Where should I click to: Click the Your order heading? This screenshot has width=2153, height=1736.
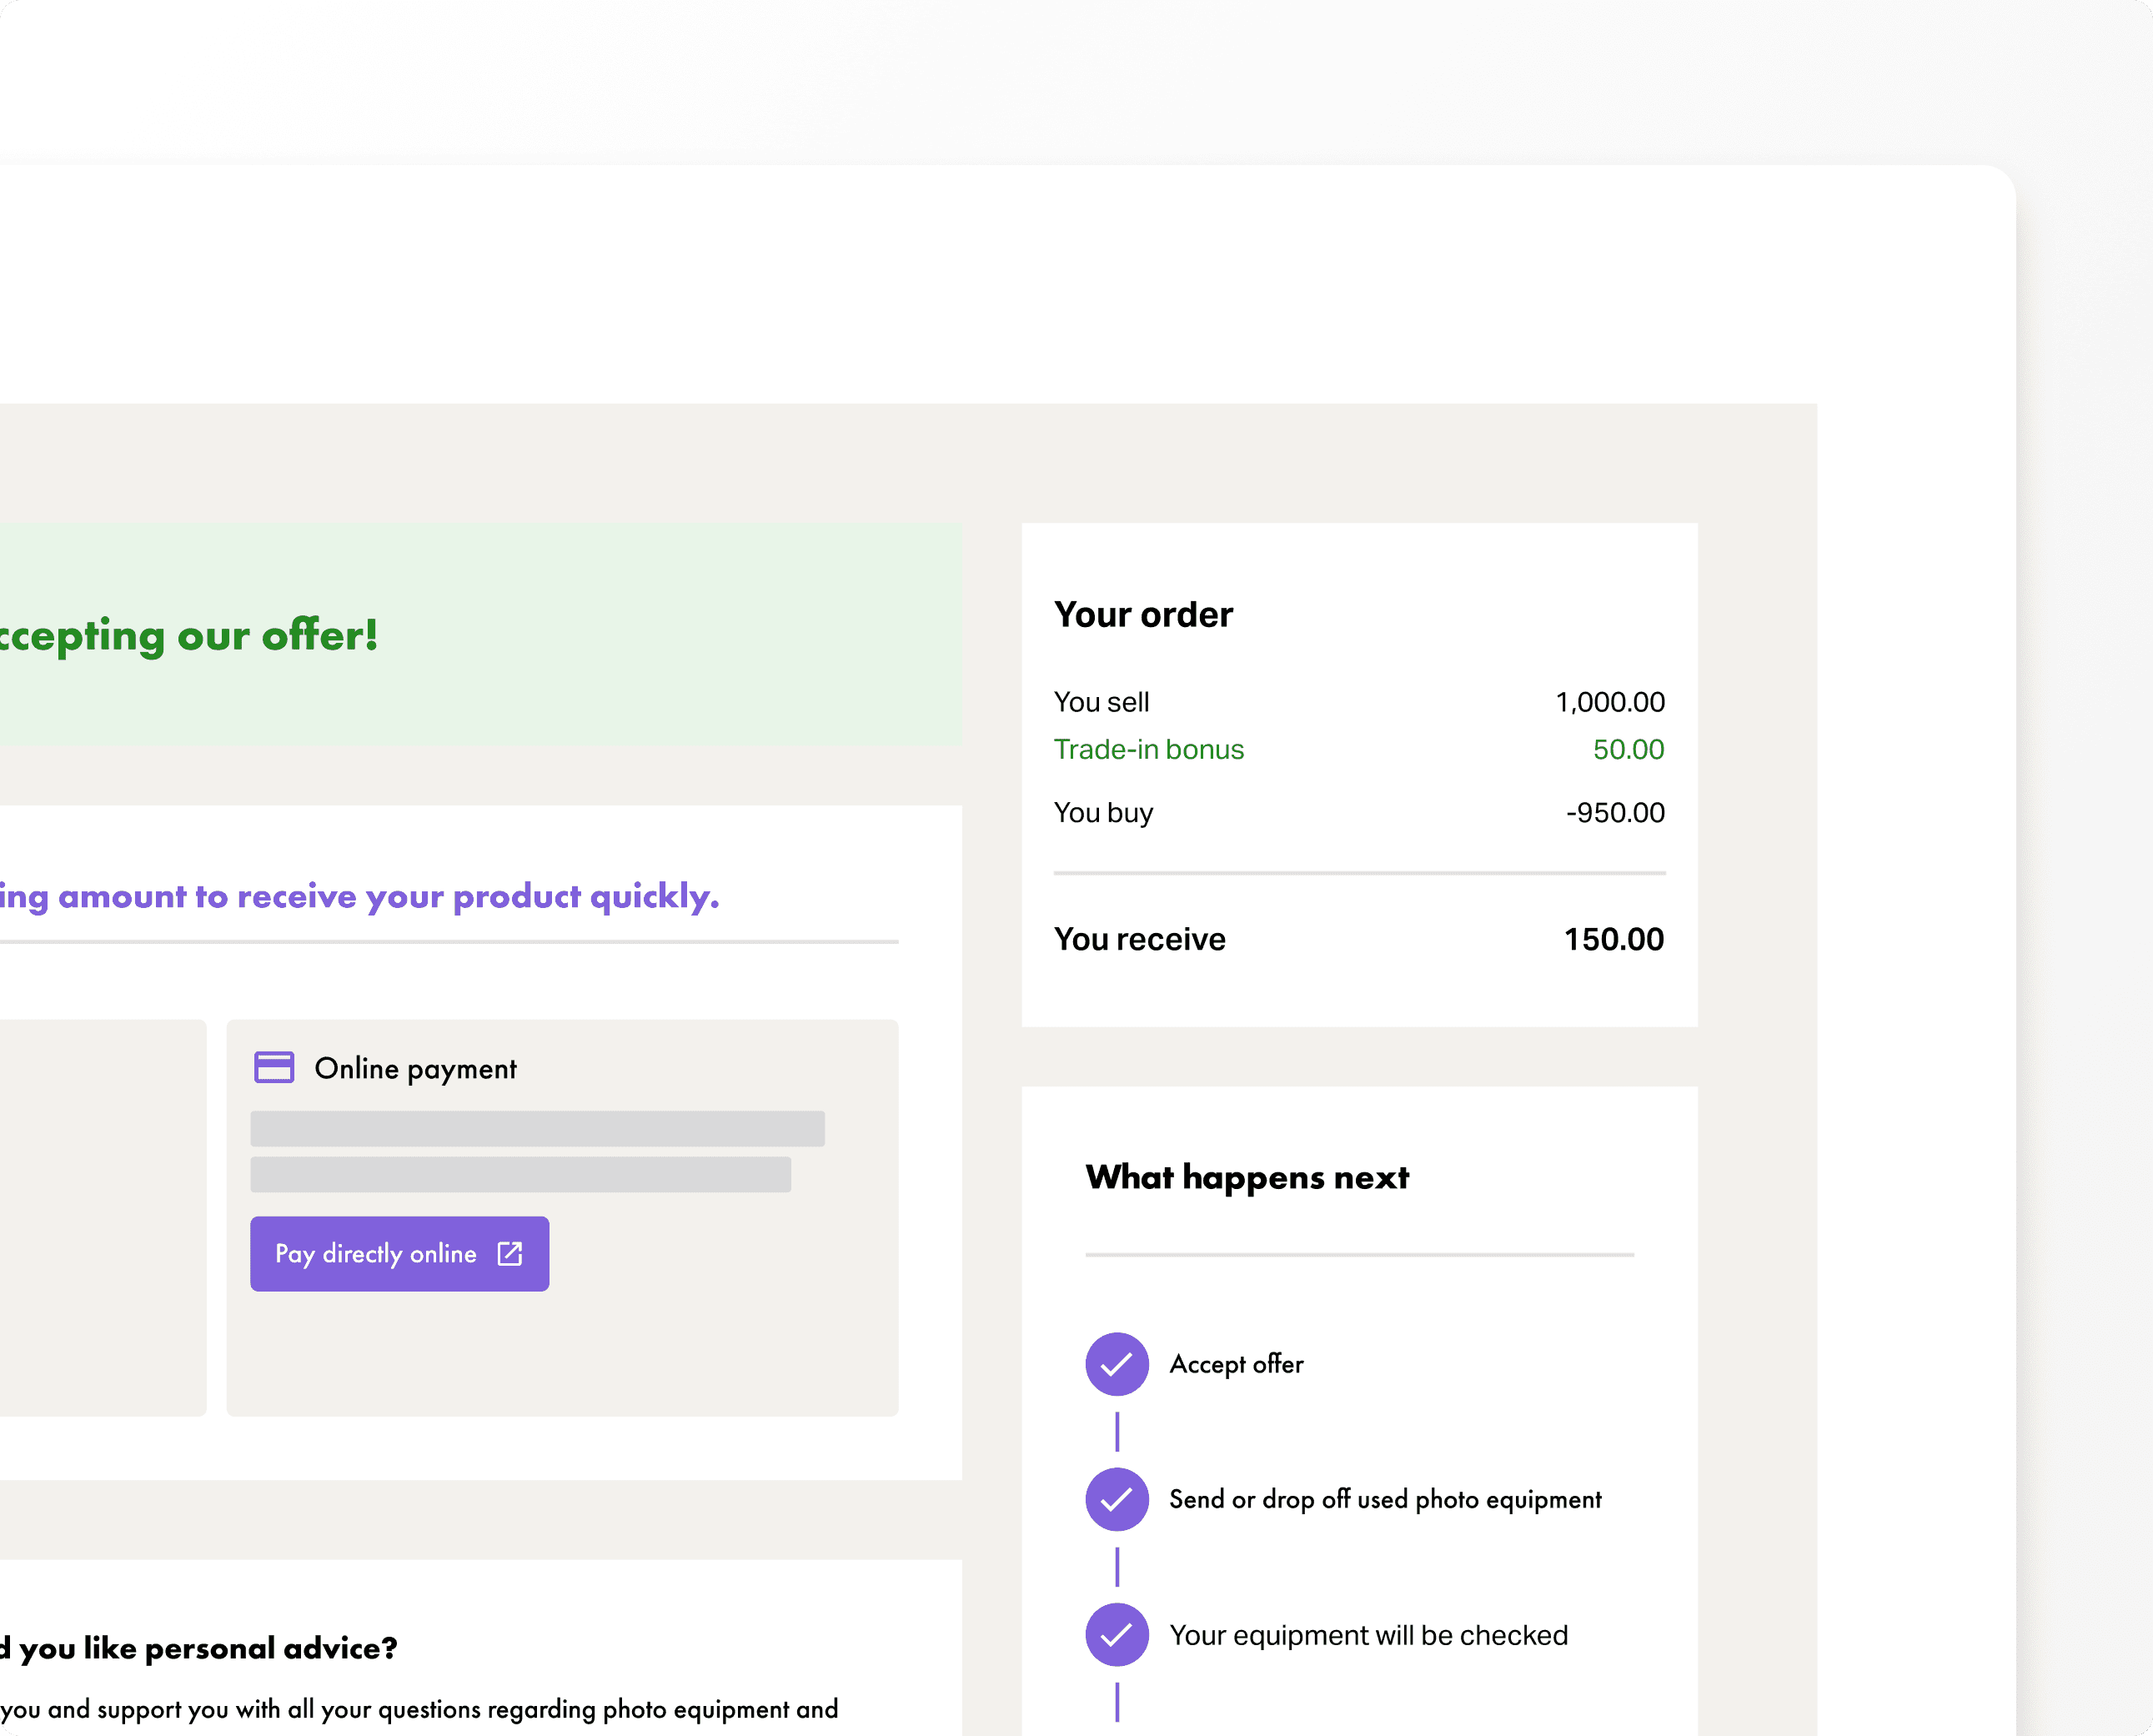(1143, 614)
